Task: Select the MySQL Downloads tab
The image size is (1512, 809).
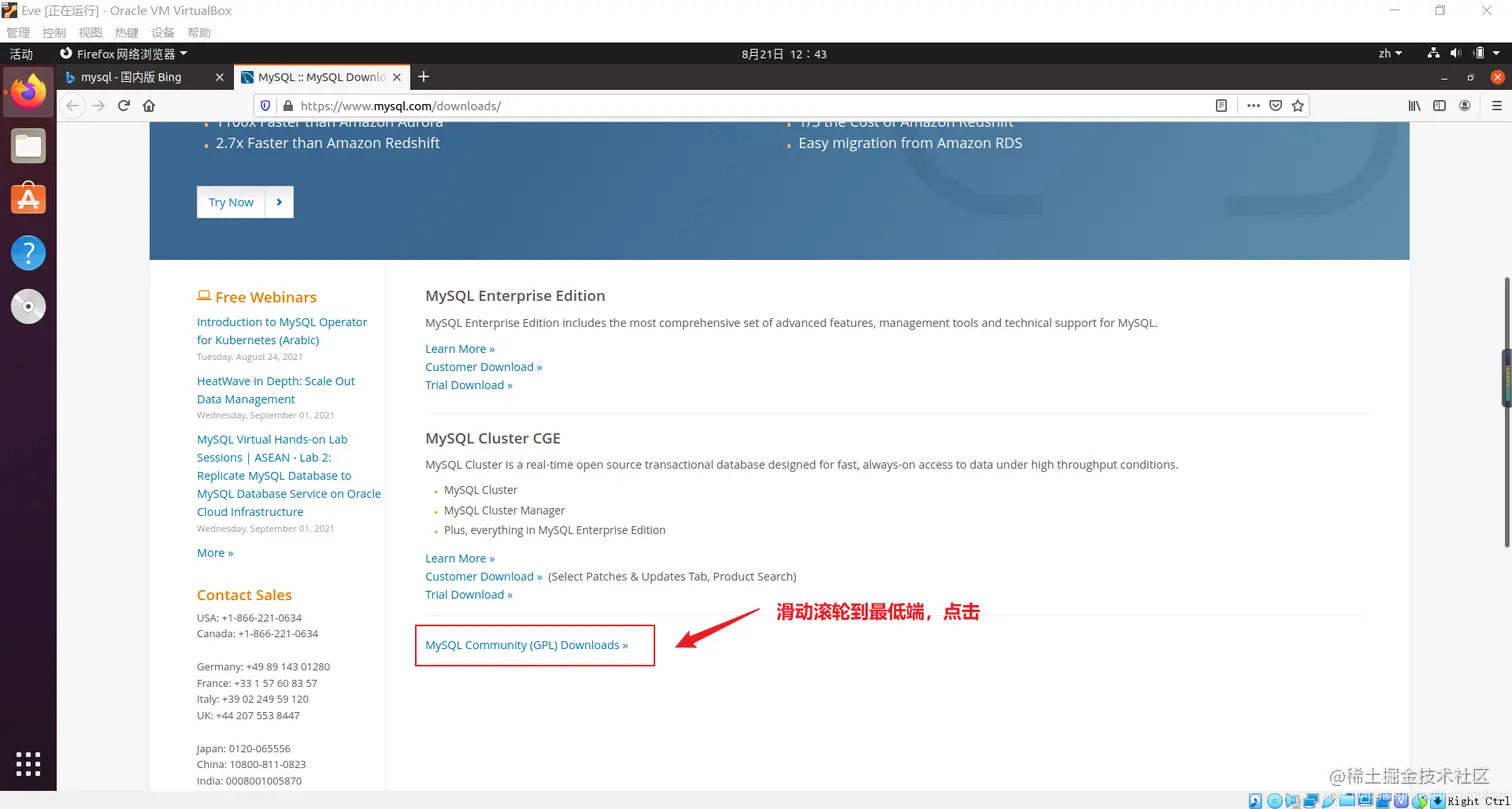Action: pyautogui.click(x=322, y=77)
